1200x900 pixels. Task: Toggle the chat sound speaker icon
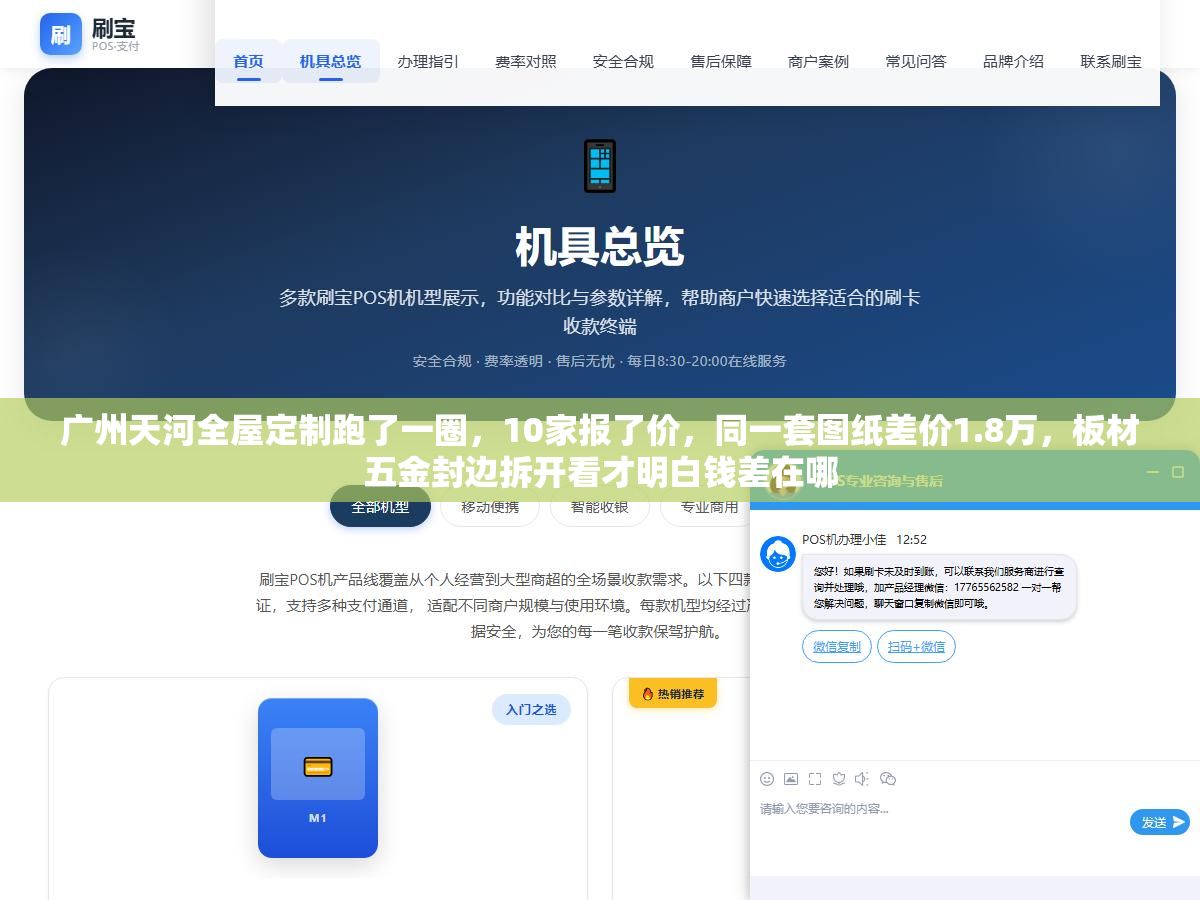(x=862, y=779)
